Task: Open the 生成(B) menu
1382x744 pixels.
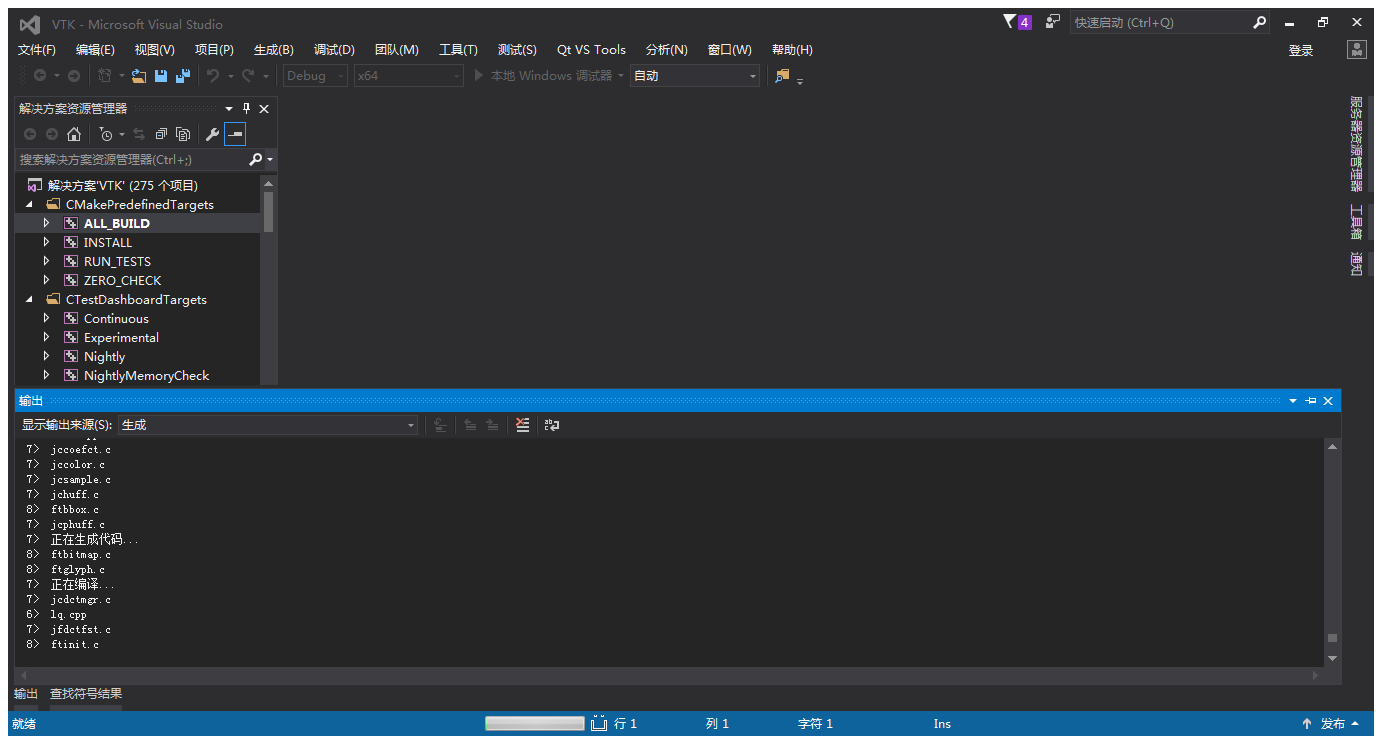Action: tap(273, 49)
